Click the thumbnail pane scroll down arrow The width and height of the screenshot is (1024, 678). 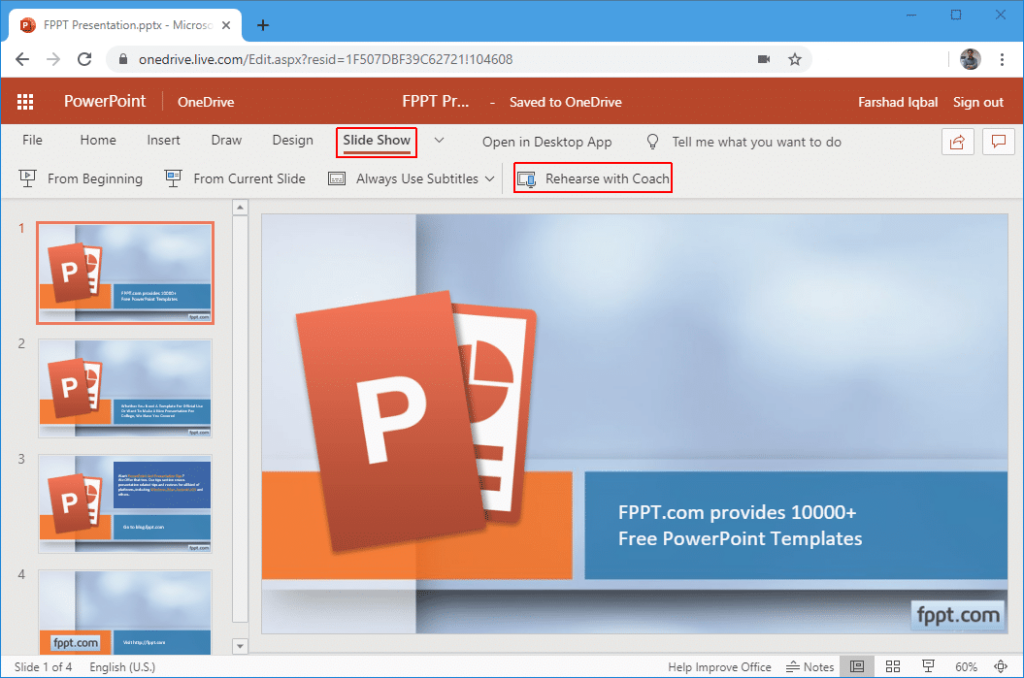point(240,646)
